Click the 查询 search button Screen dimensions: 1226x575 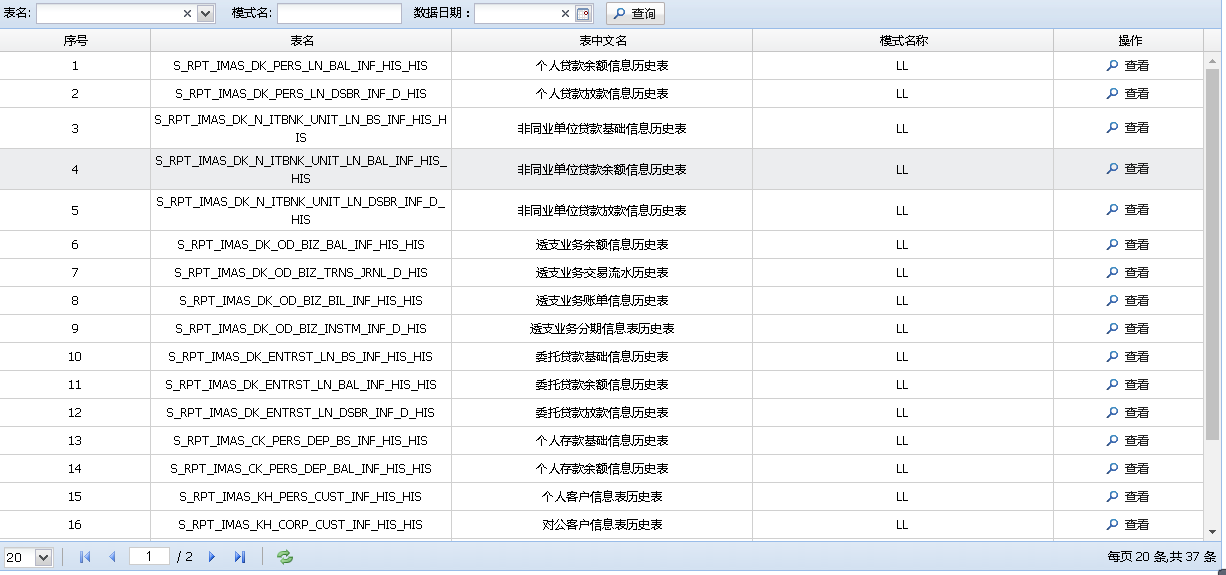pyautogui.click(x=635, y=14)
